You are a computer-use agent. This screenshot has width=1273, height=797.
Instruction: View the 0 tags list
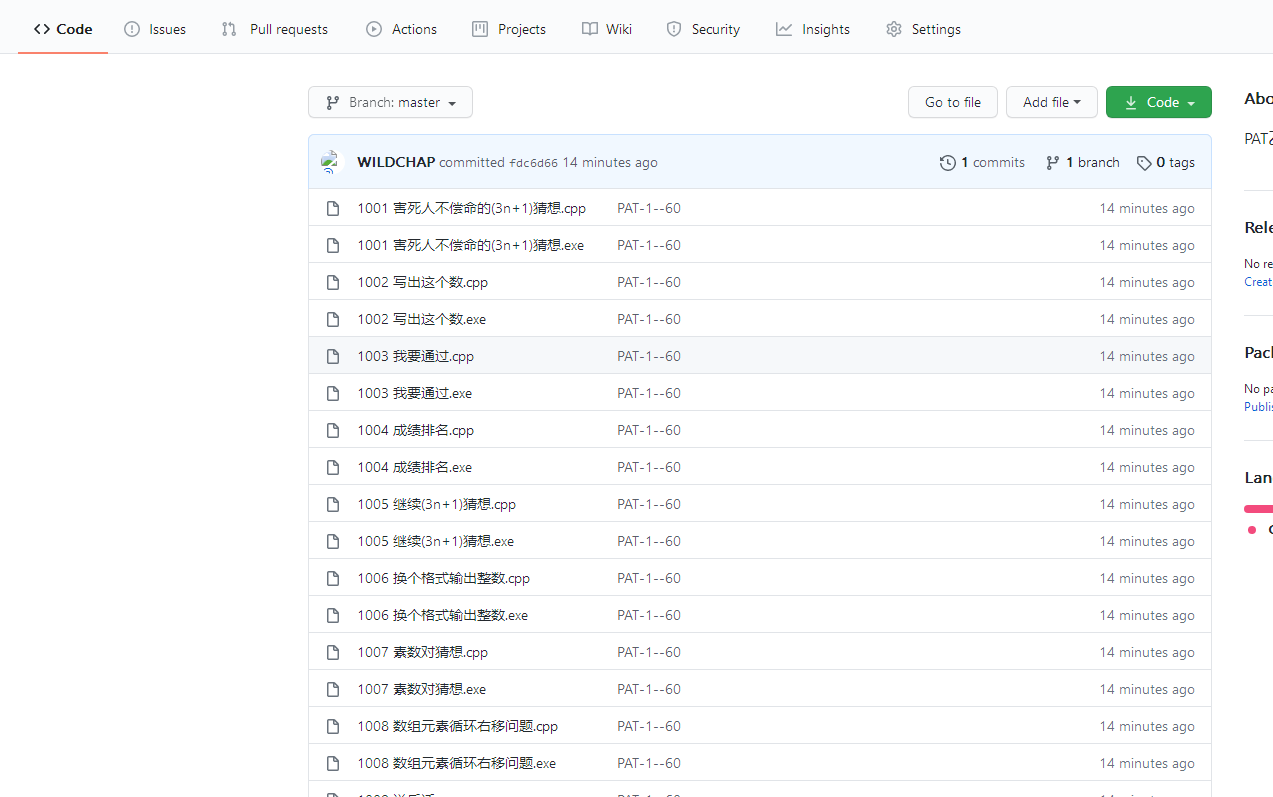[x=1165, y=162]
